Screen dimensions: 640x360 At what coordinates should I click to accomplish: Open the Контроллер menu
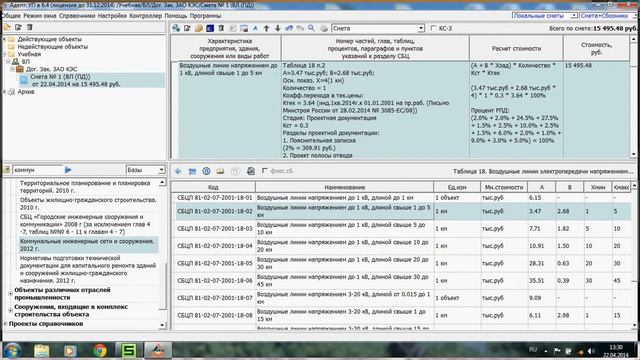click(x=146, y=16)
